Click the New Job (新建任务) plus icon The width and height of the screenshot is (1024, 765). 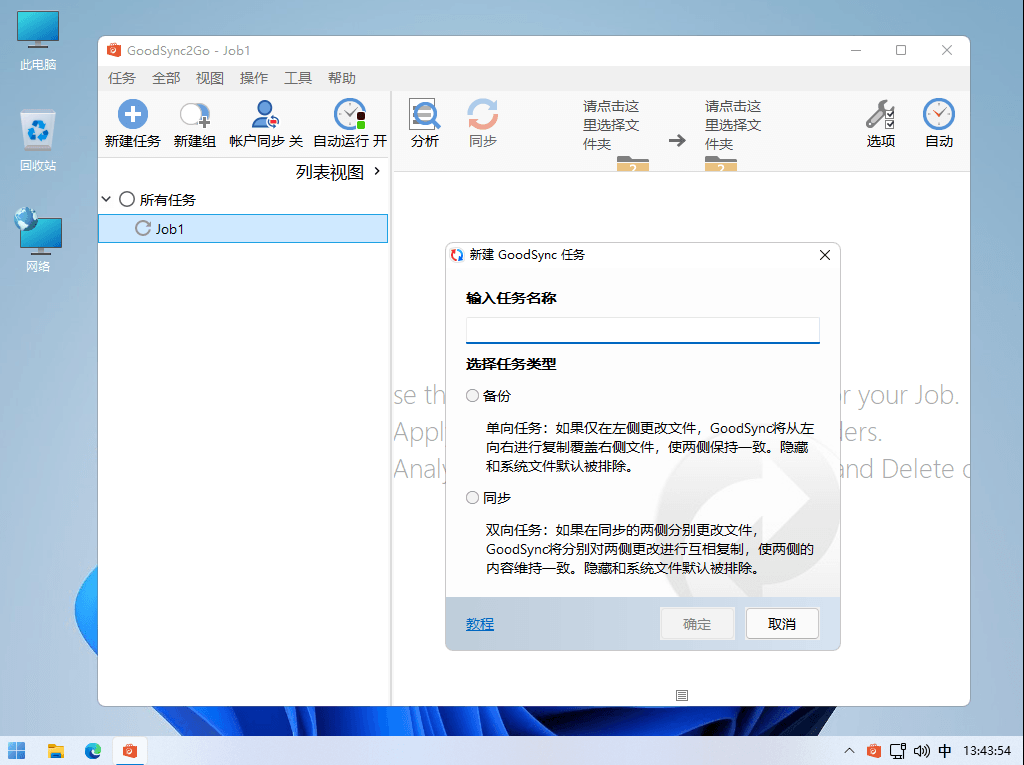(x=133, y=114)
